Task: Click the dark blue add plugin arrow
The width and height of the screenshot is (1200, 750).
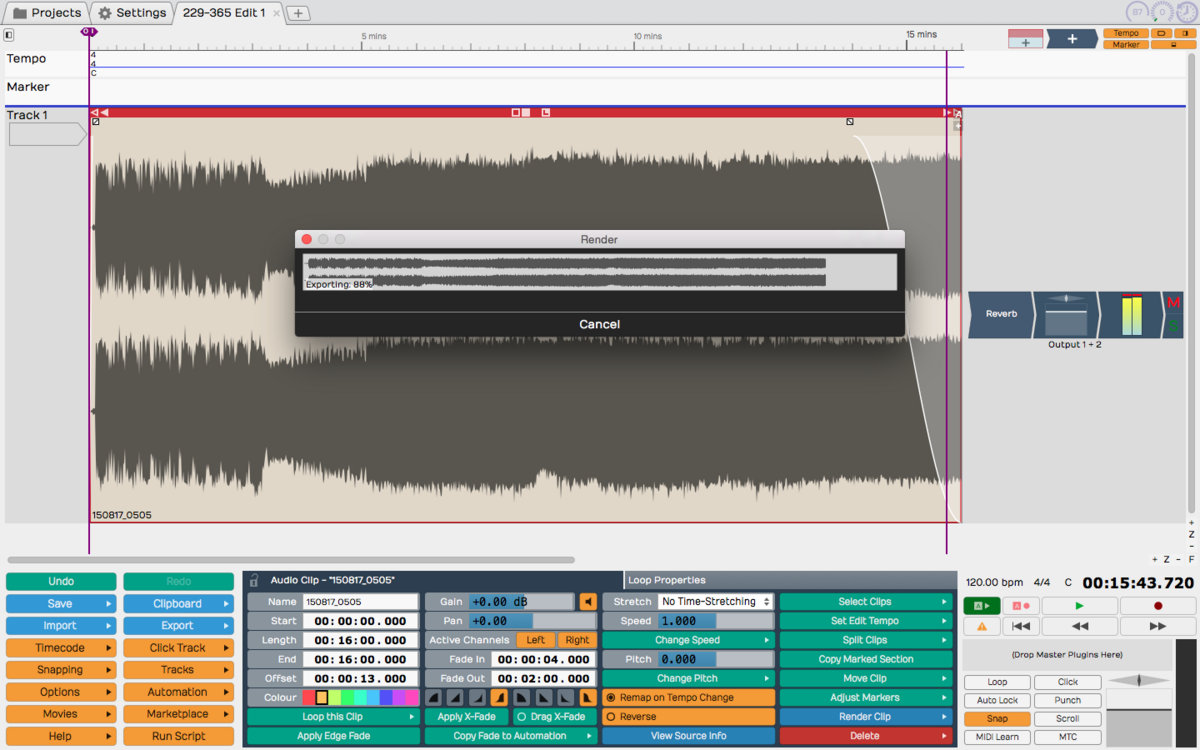Action: point(1071,39)
